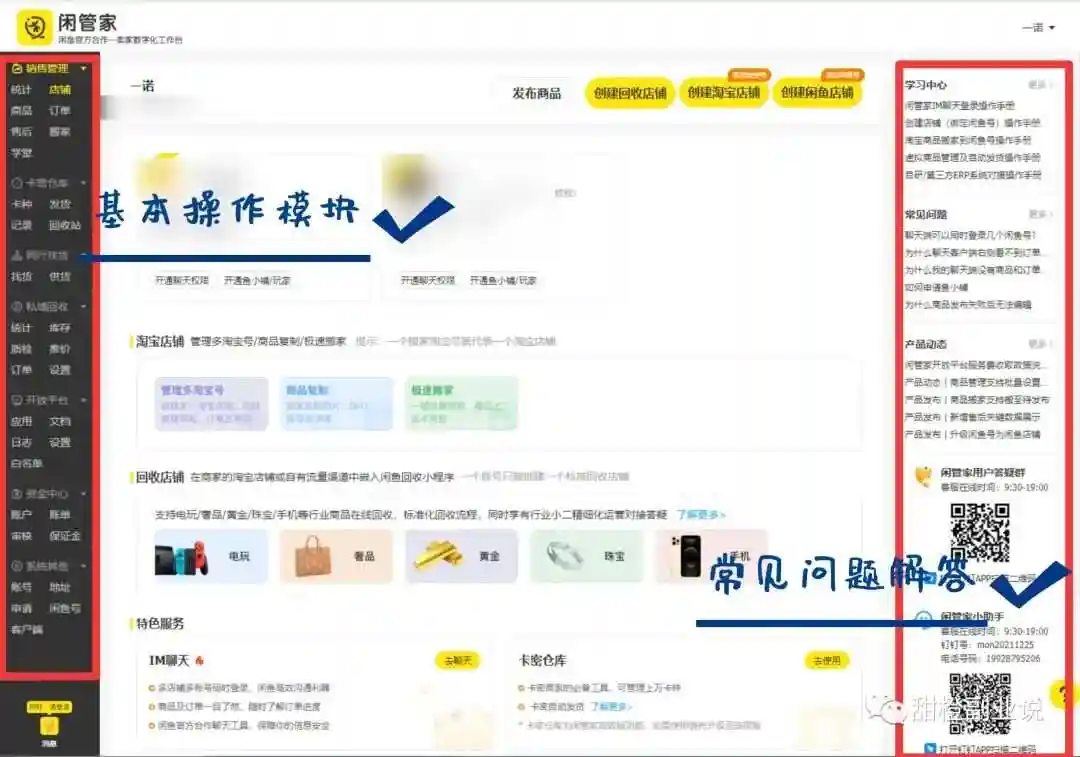Open the 消息 chat icon at bottom left
1080x757 pixels.
pyautogui.click(x=50, y=727)
